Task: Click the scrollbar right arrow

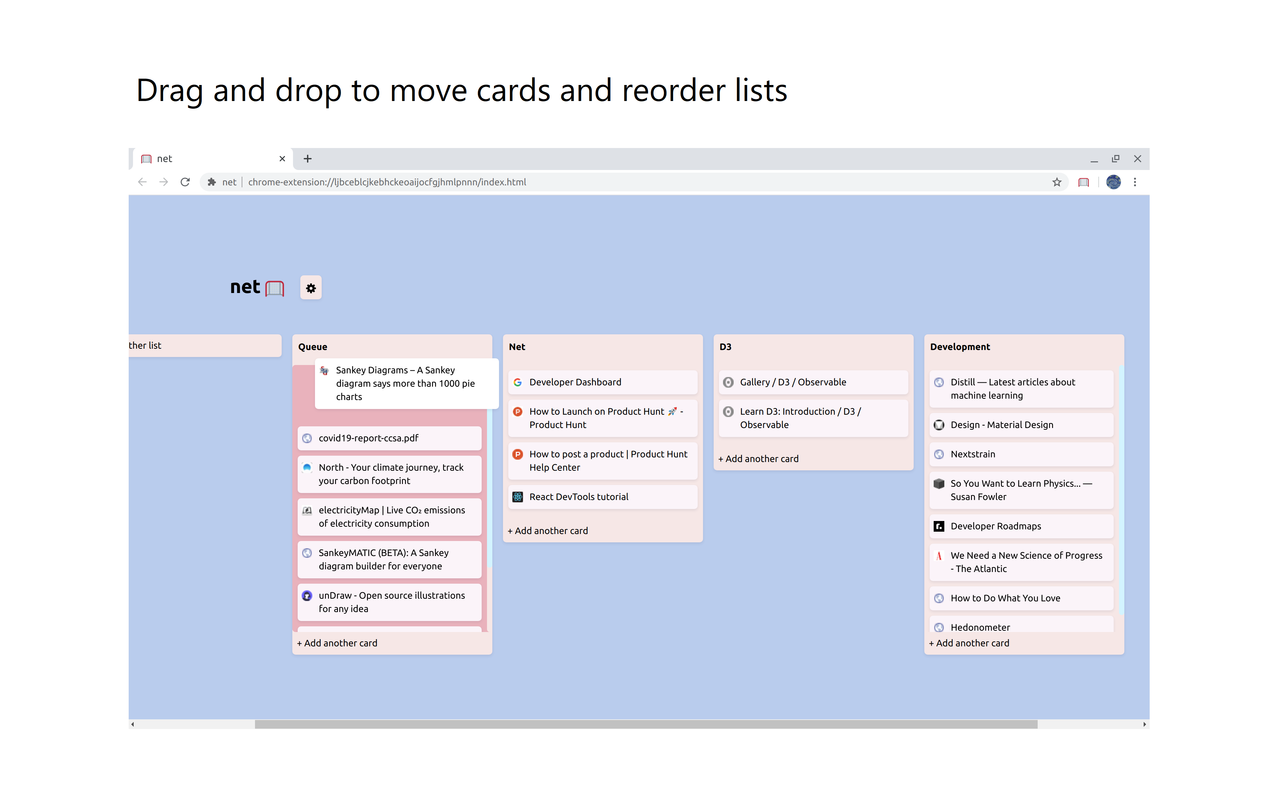Action: (x=1145, y=724)
